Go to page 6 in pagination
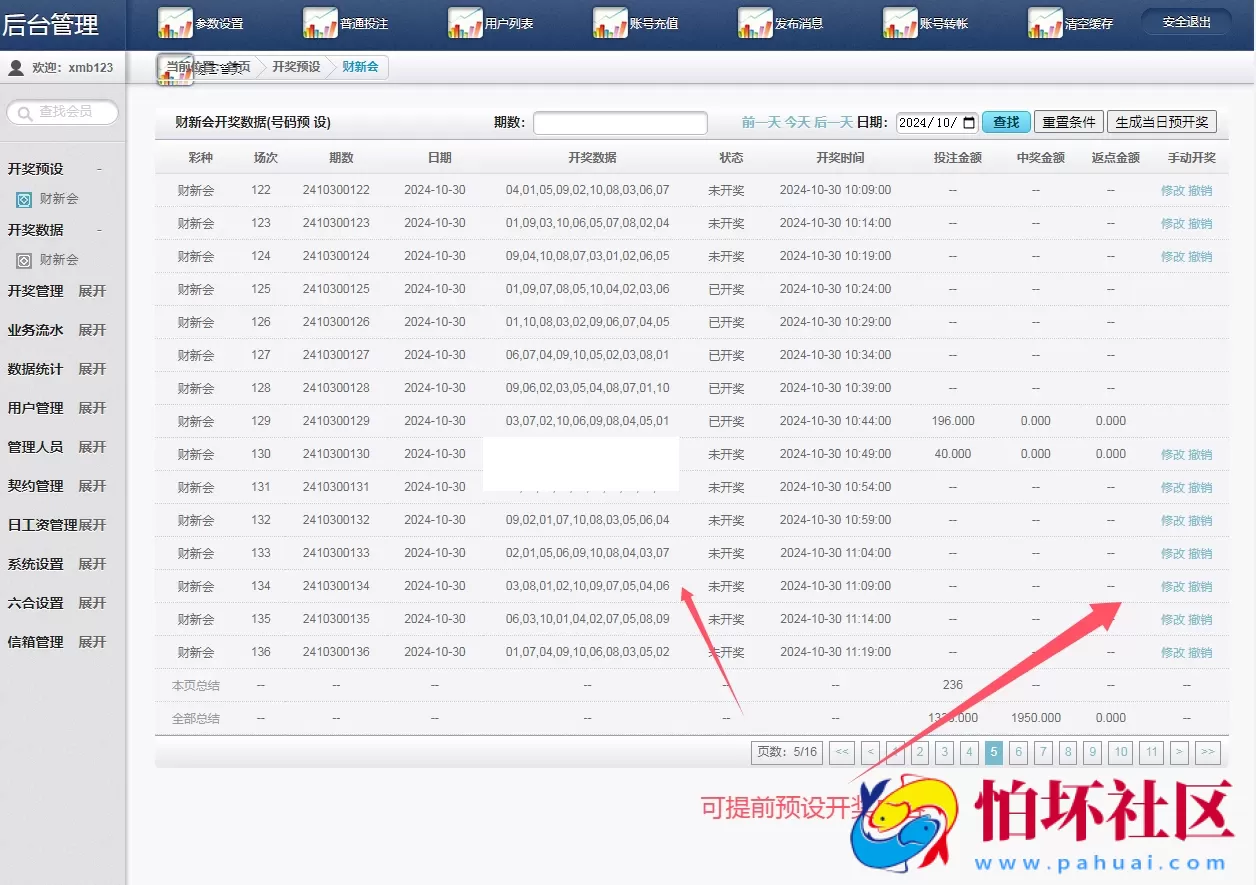The height and width of the screenshot is (885, 1256). coord(1018,752)
